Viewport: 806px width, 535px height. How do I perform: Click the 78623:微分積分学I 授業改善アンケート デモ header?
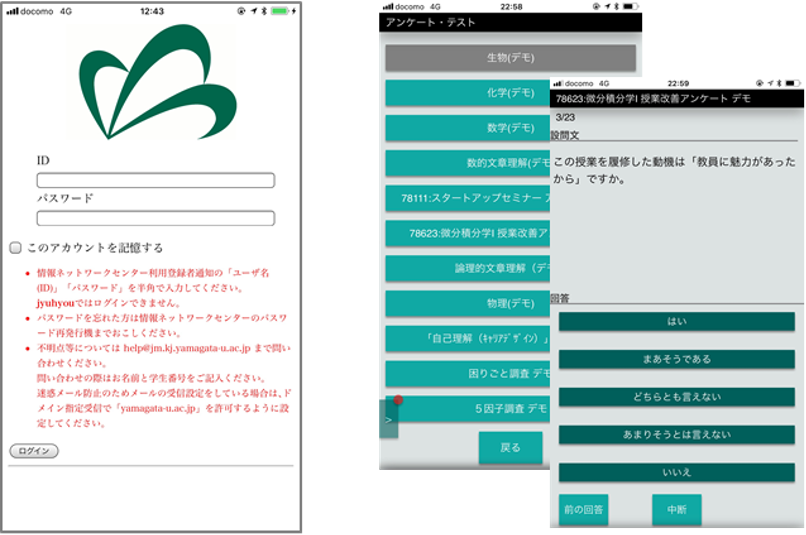(676, 99)
